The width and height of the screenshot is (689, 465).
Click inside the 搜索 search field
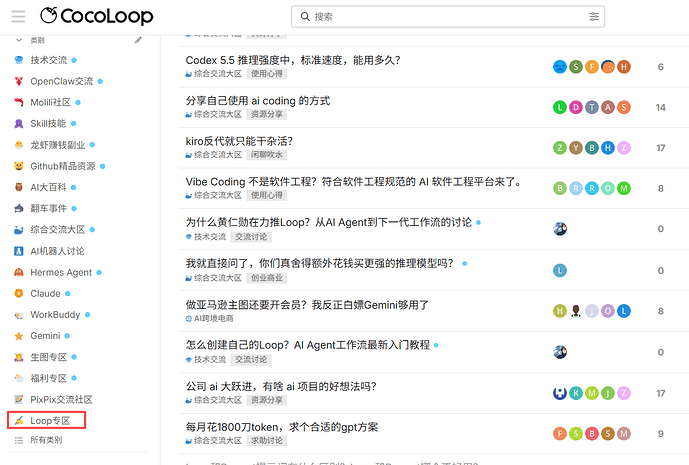click(x=448, y=17)
